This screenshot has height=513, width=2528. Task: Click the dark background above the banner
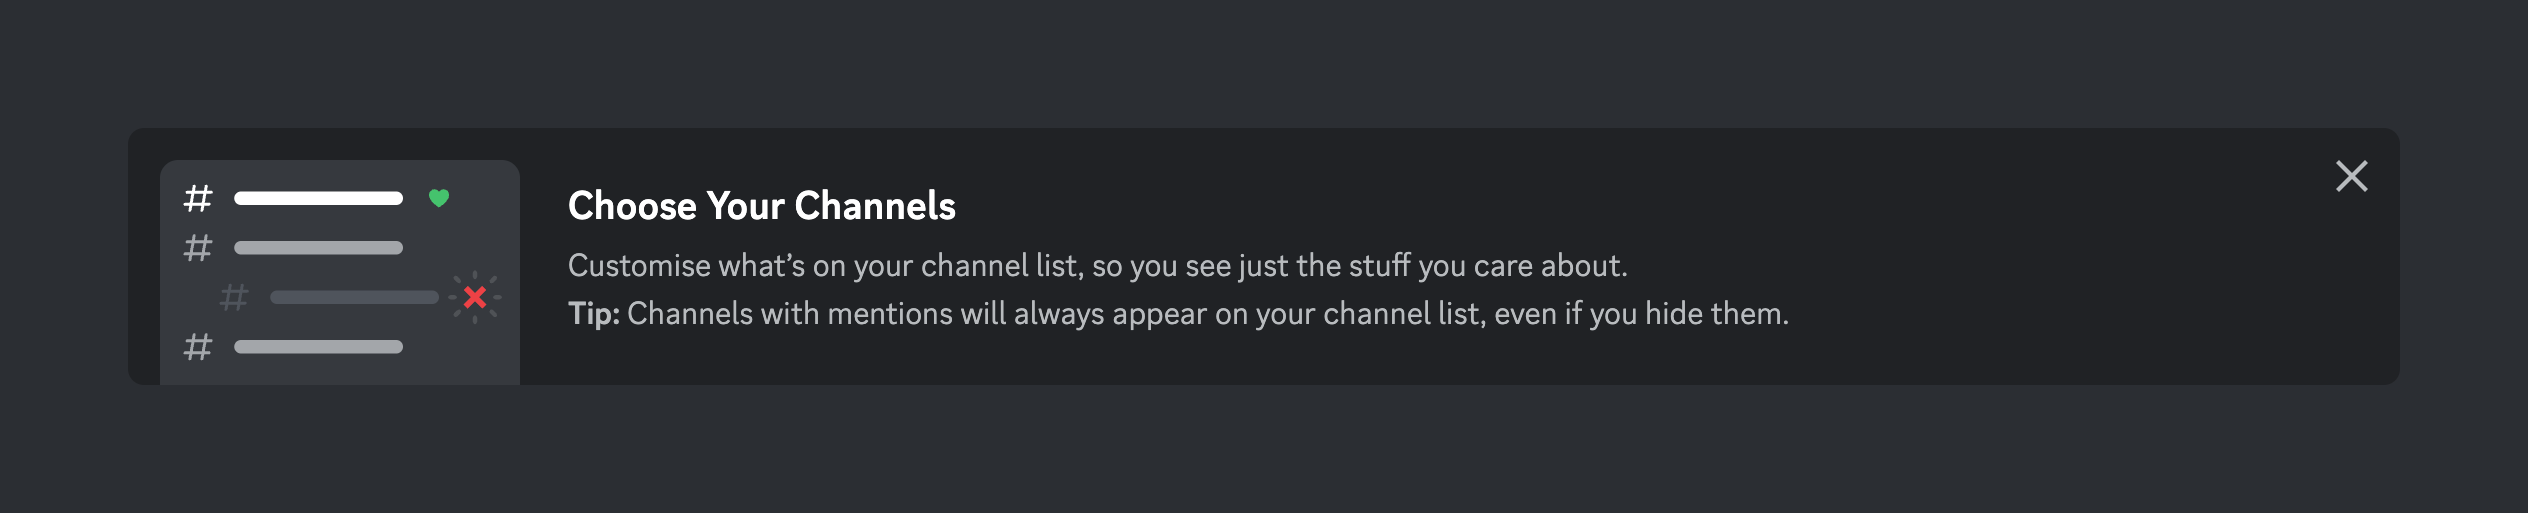(1264, 60)
